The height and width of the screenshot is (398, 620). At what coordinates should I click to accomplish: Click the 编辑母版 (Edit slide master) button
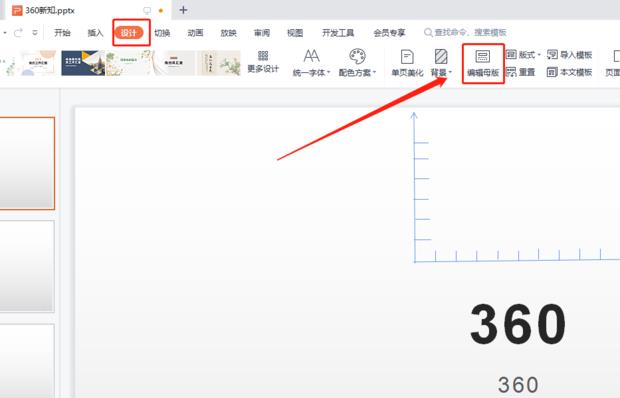(x=483, y=63)
